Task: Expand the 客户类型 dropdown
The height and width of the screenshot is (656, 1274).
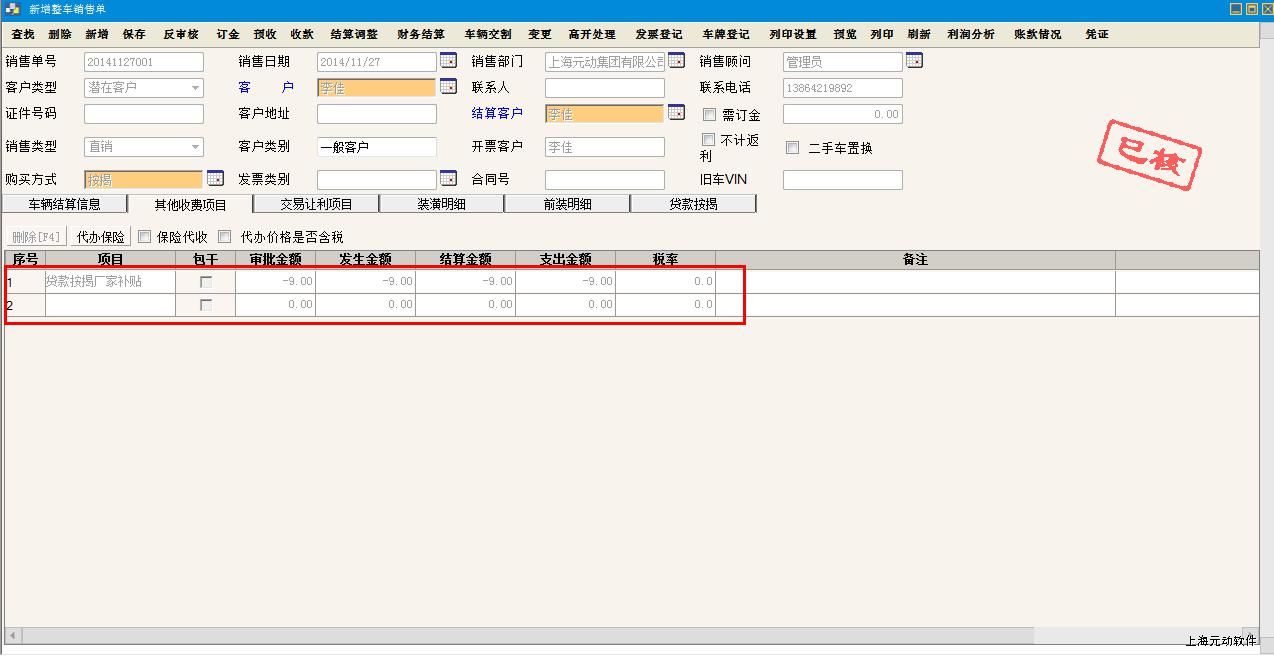Action: click(x=195, y=88)
